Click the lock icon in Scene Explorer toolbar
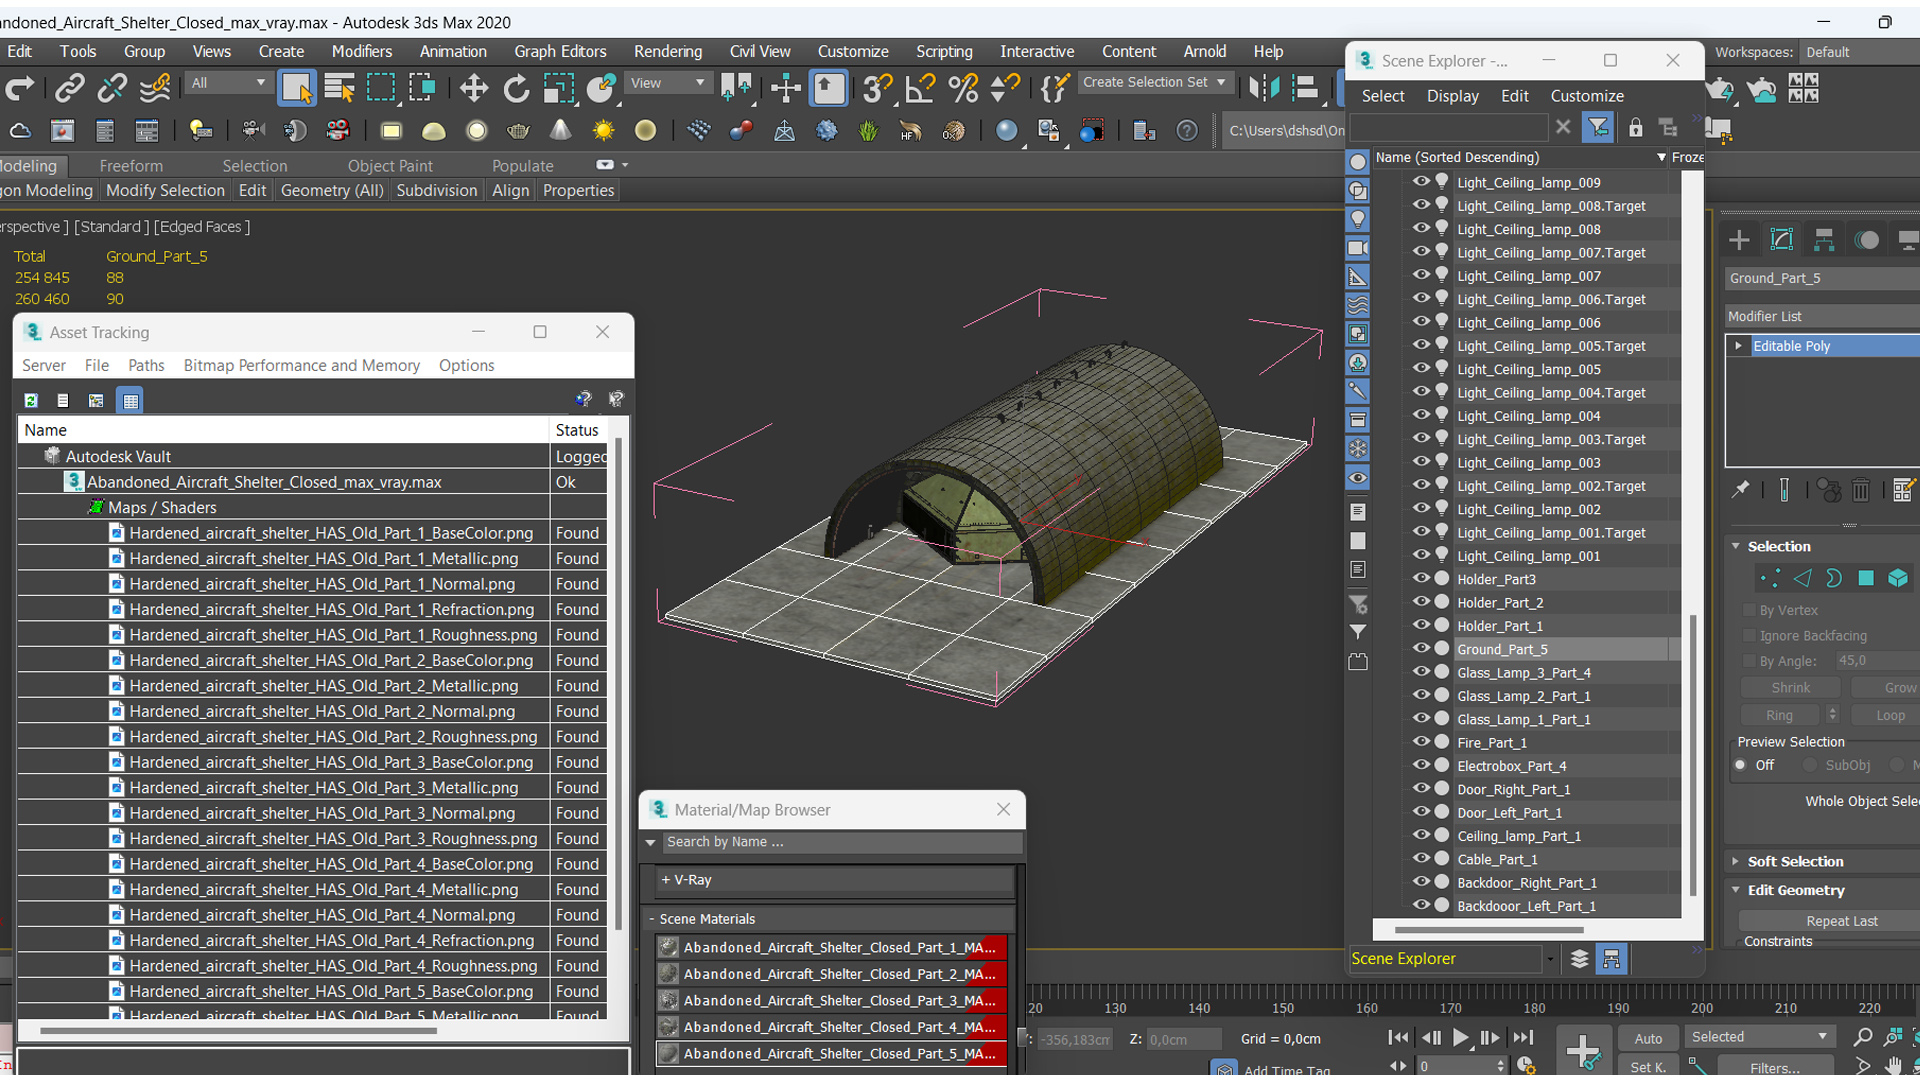 [x=1635, y=128]
